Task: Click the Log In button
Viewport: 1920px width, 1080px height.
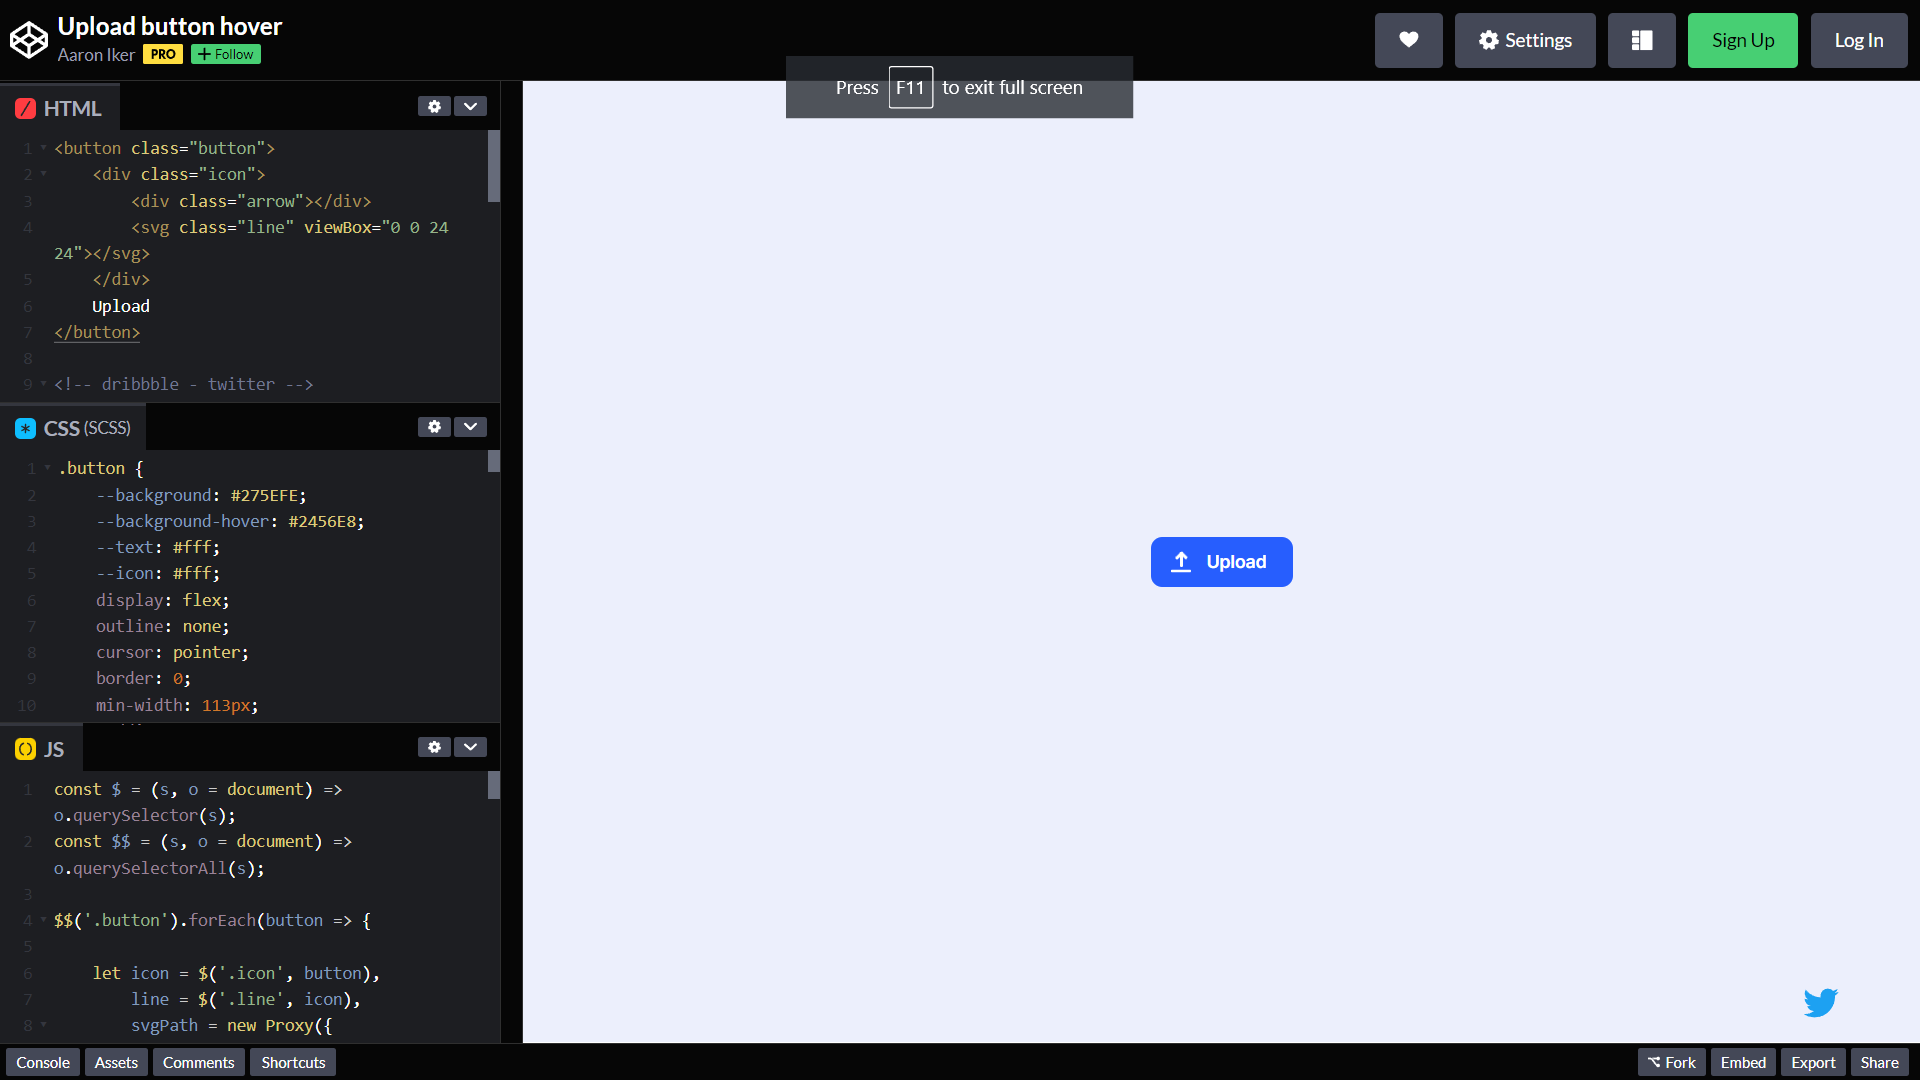Action: pos(1858,40)
